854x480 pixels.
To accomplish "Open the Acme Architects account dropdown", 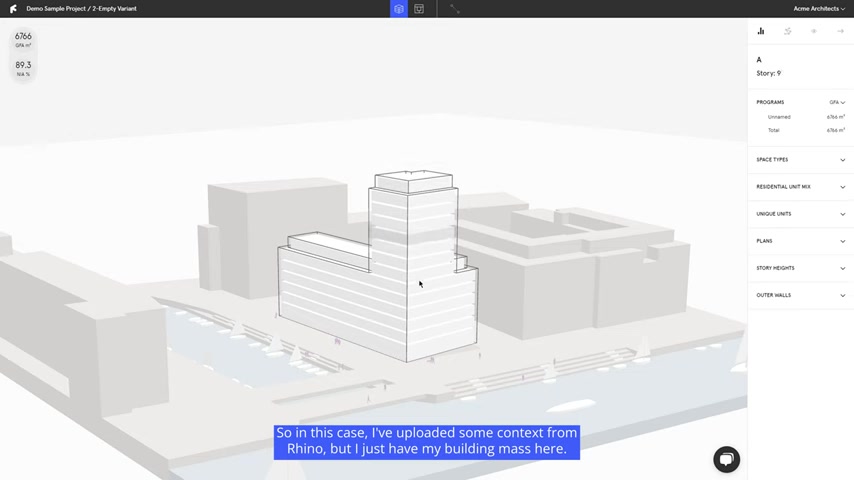I will (819, 9).
